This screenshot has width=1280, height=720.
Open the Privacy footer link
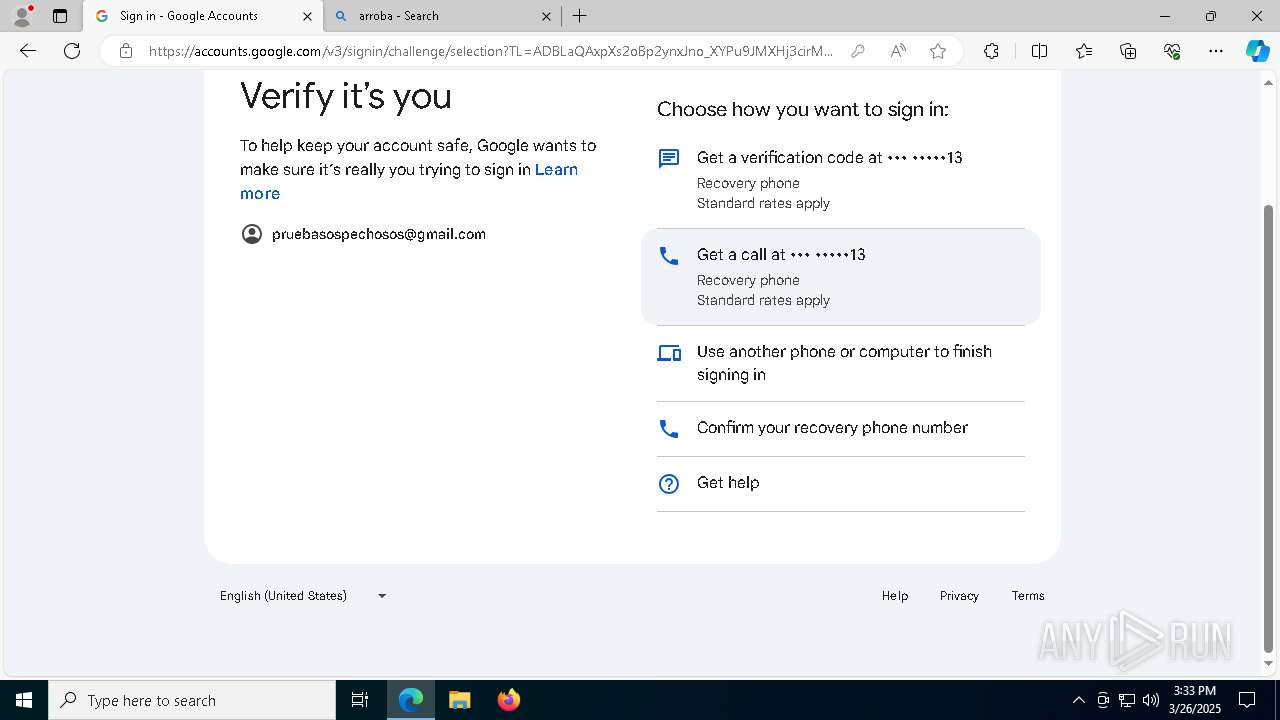coord(959,596)
